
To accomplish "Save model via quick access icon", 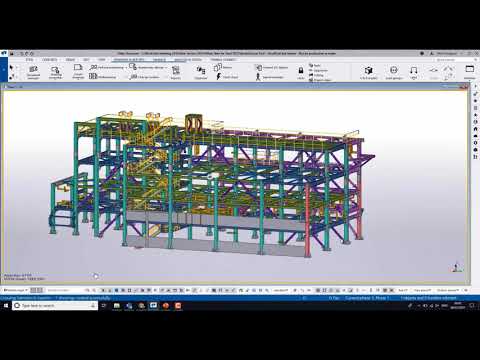I will (12, 53).
